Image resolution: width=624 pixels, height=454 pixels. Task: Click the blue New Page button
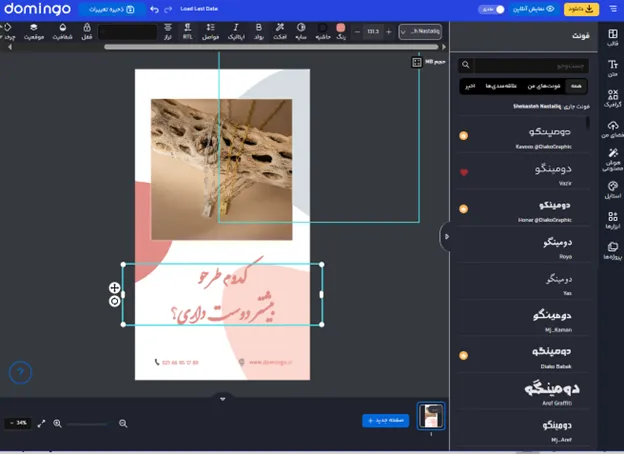(x=384, y=421)
